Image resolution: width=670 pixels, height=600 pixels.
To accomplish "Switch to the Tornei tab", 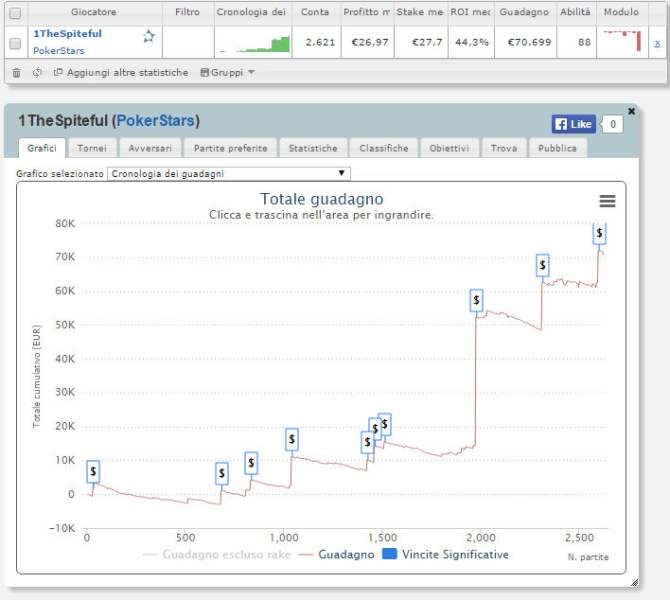I will click(x=92, y=148).
